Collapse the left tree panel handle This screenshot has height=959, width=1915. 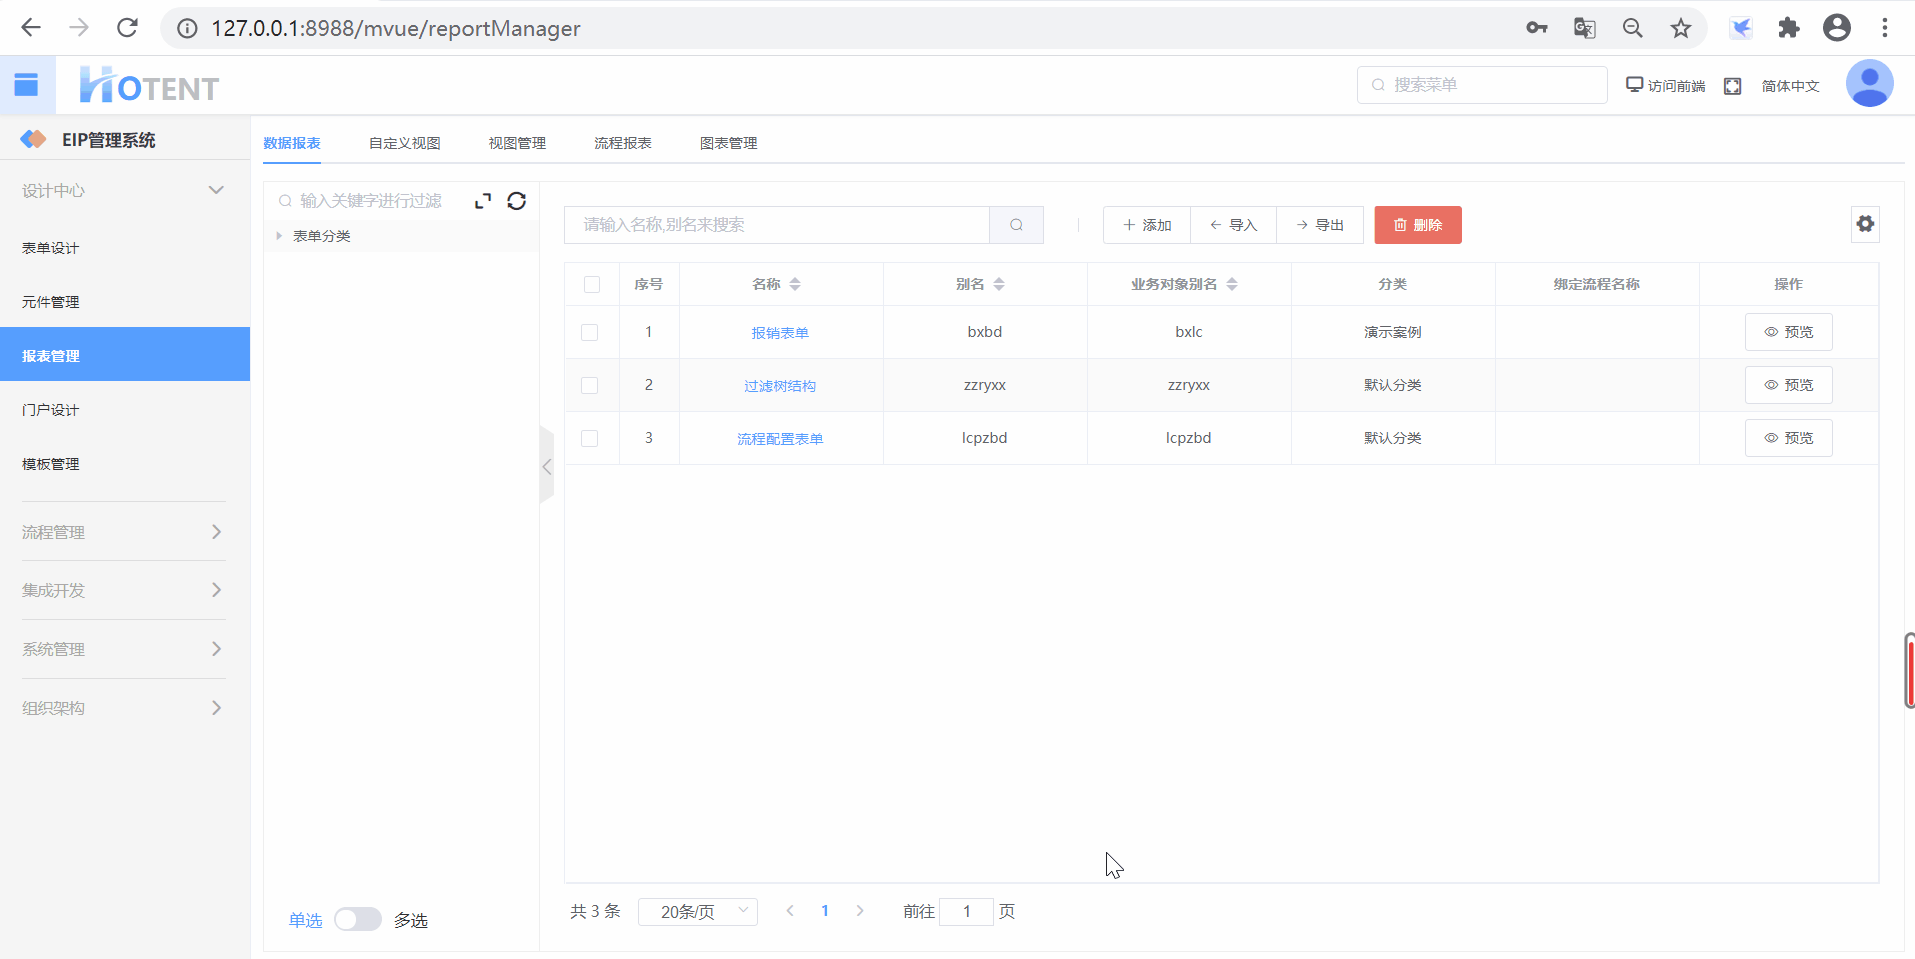(546, 466)
